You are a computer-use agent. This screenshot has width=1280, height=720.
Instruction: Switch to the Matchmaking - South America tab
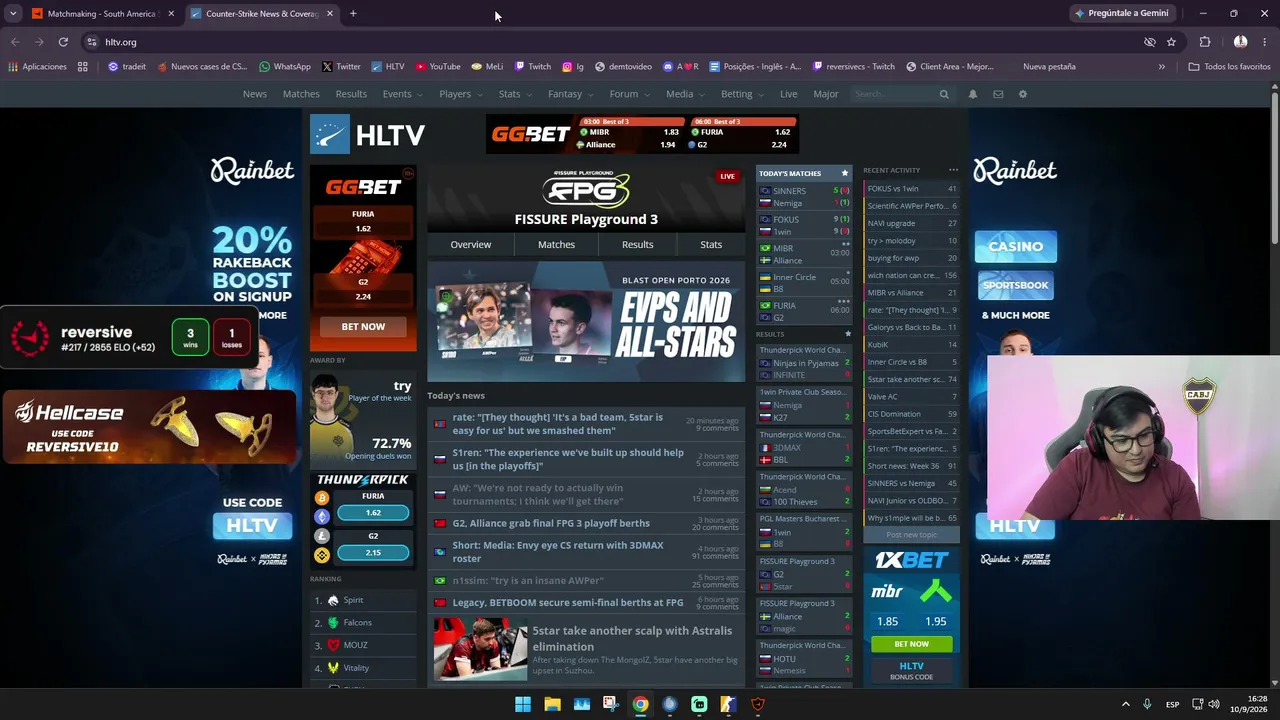[102, 14]
